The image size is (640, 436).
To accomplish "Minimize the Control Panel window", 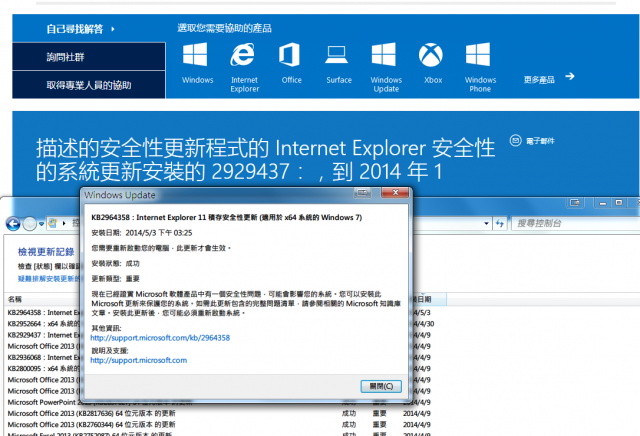I will (x=603, y=202).
